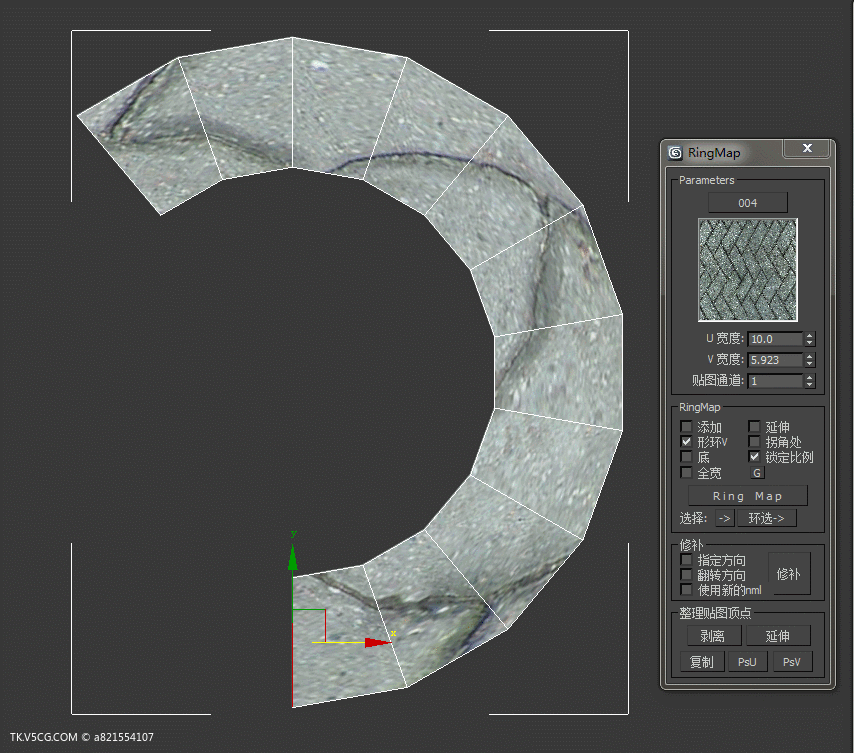Screen dimensions: 854x753
Task: Enable the 使用新的nml option
Action: click(686, 588)
